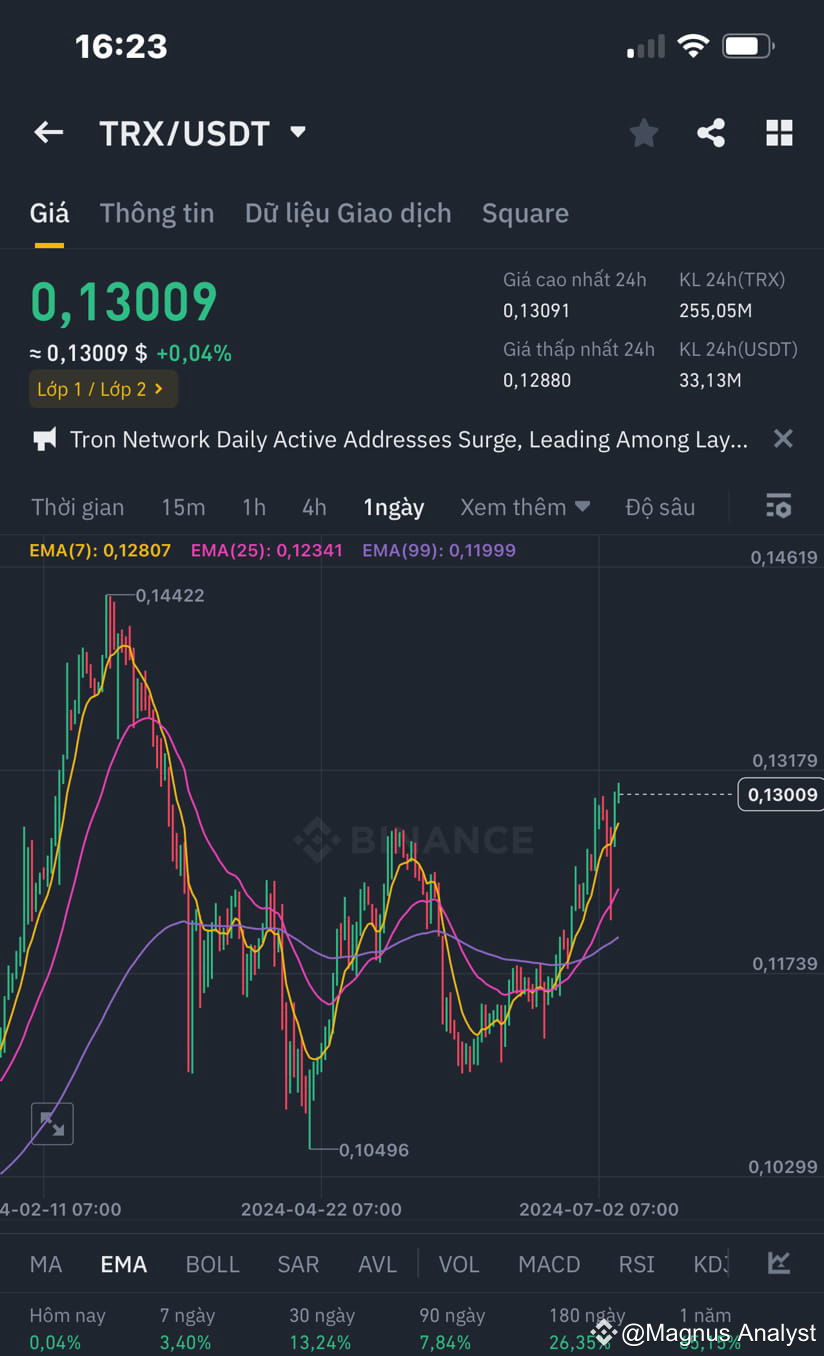The width and height of the screenshot is (824, 1356).
Task: Tap the 2024-07-02 07:00 date label
Action: [x=599, y=1209]
